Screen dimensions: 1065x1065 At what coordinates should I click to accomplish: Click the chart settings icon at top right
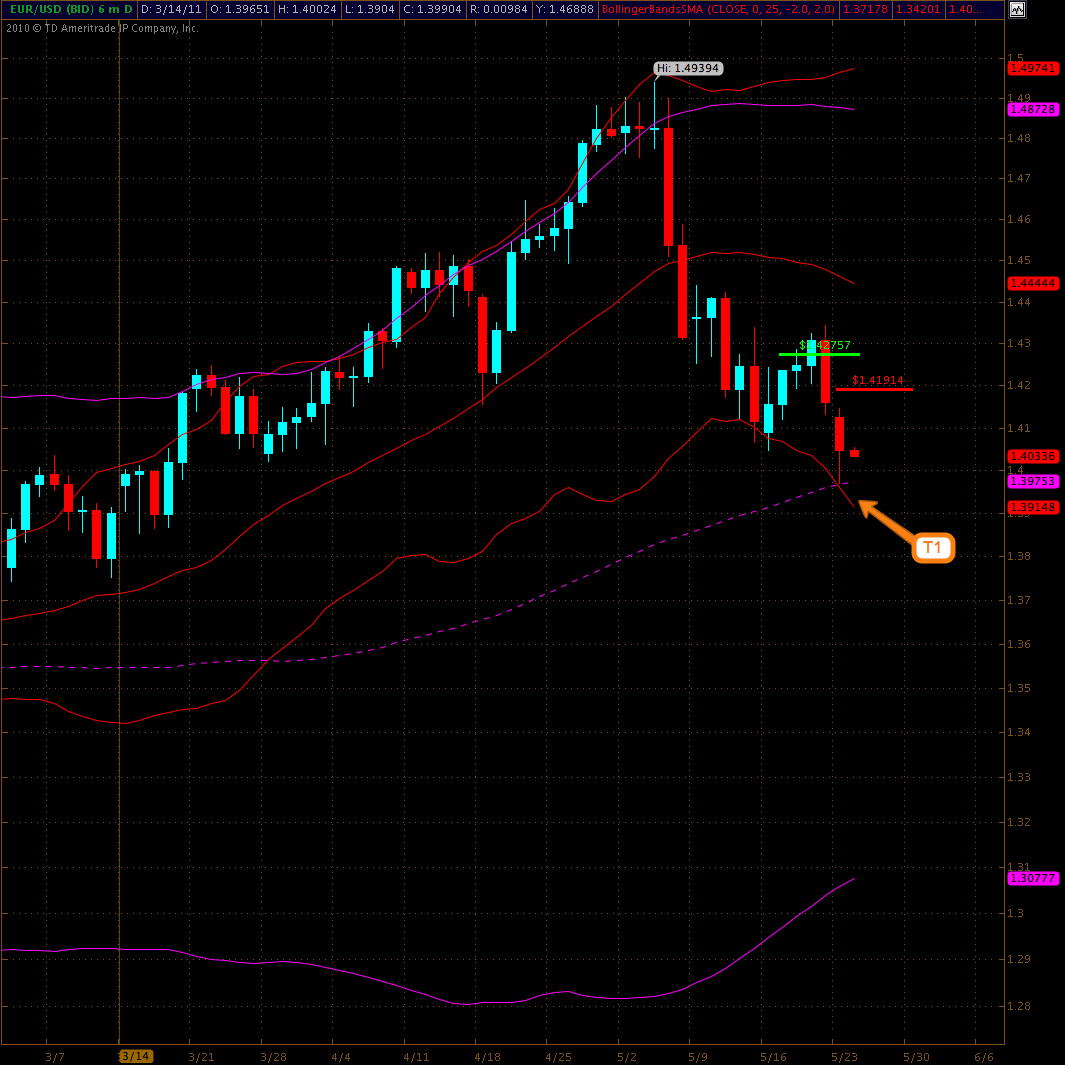pos(1017,10)
